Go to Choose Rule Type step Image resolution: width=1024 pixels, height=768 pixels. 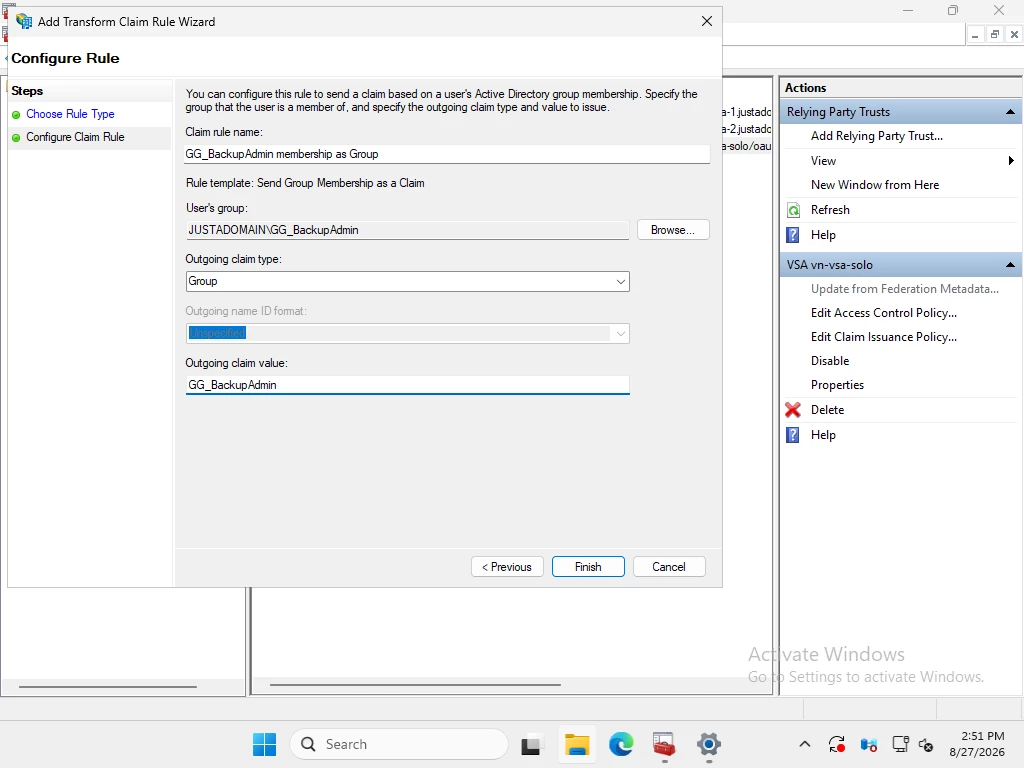click(70, 114)
